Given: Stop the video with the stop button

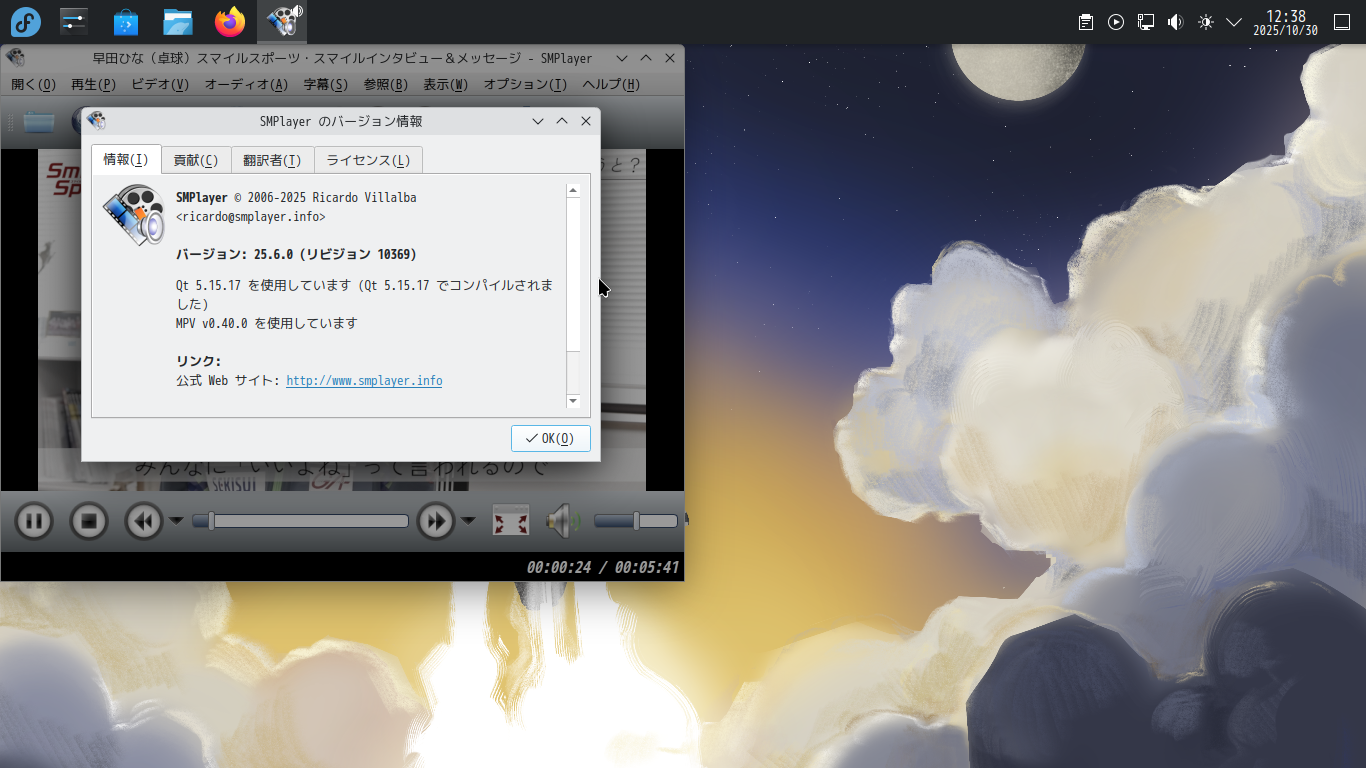Looking at the screenshot, I should (89, 521).
